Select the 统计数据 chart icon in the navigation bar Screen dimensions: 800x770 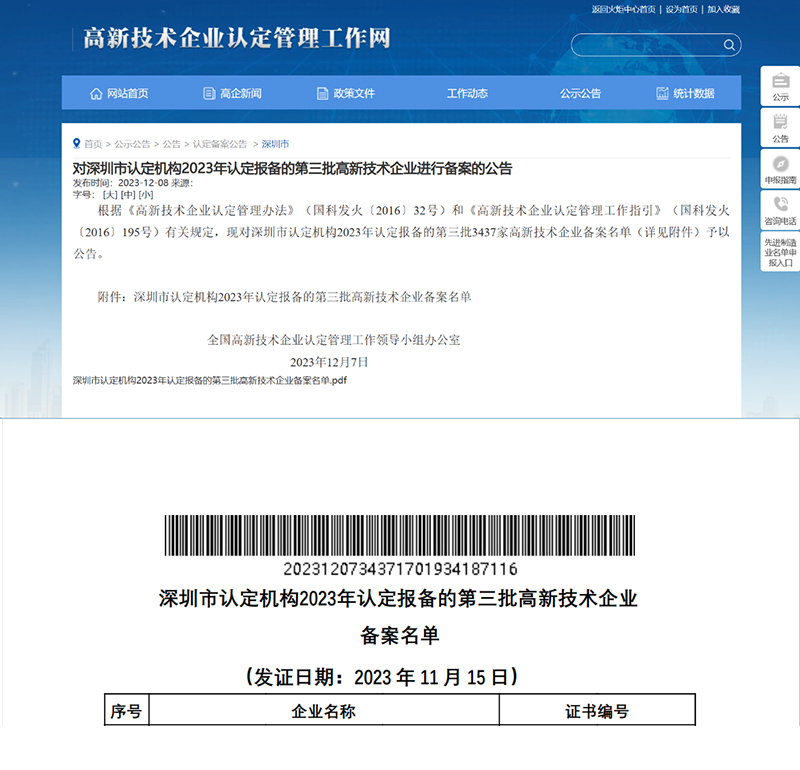(661, 92)
